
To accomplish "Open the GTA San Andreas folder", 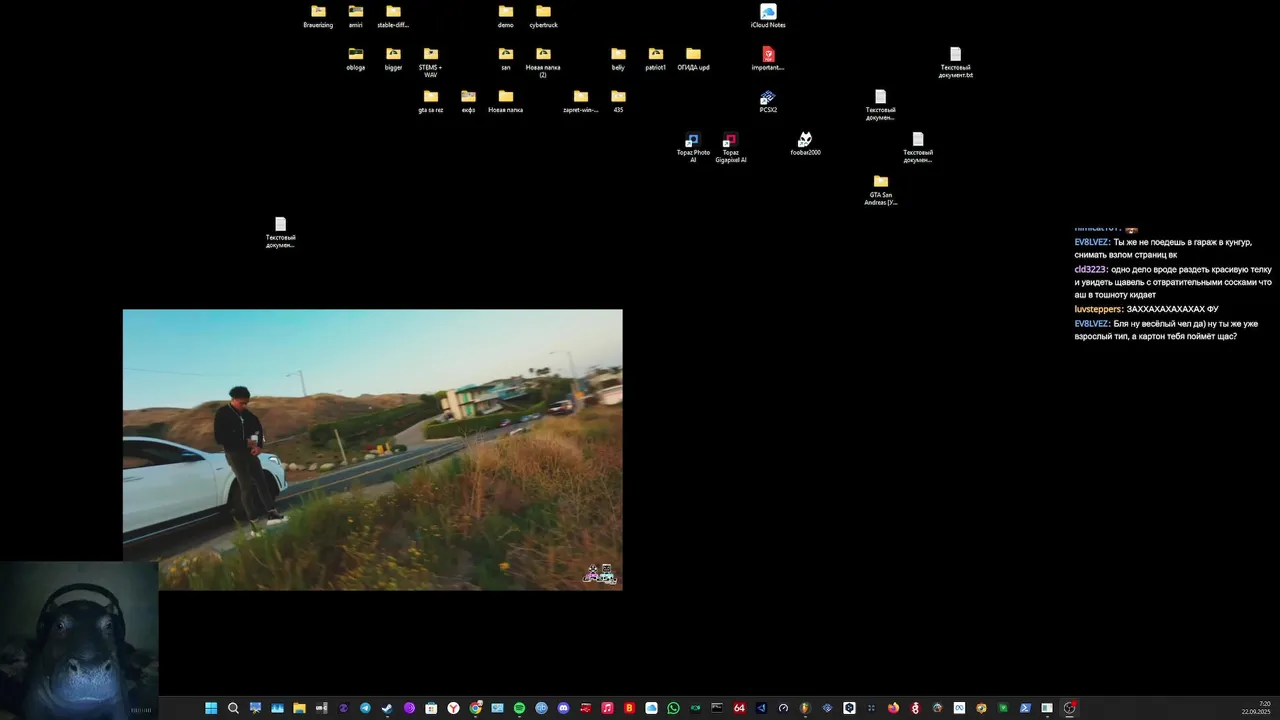I will [x=880, y=189].
